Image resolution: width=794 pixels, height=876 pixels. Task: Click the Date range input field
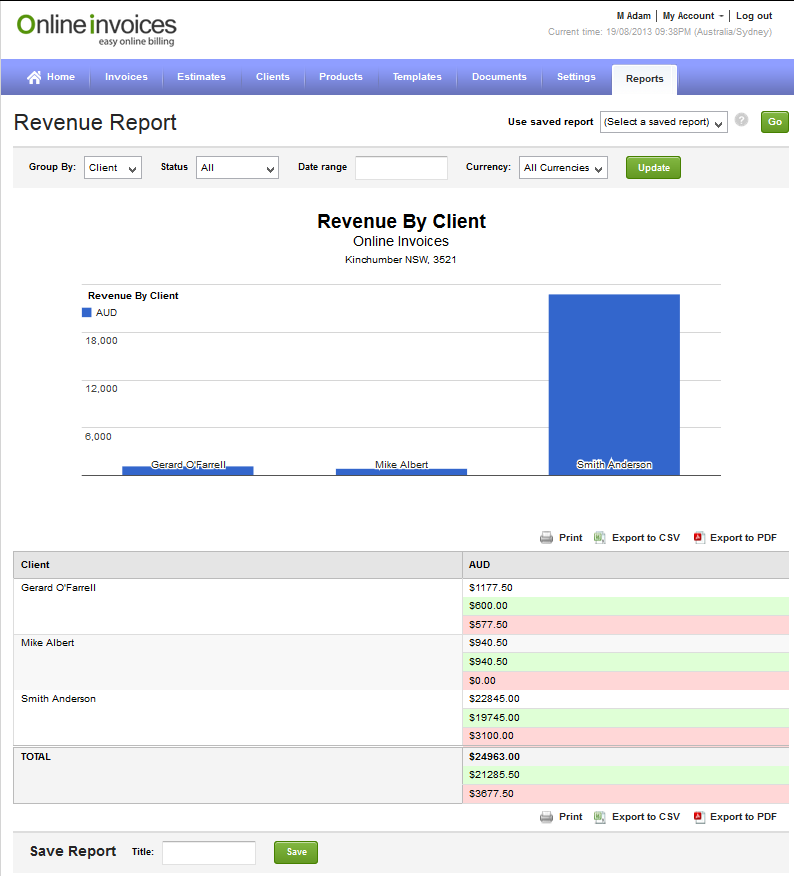(401, 168)
